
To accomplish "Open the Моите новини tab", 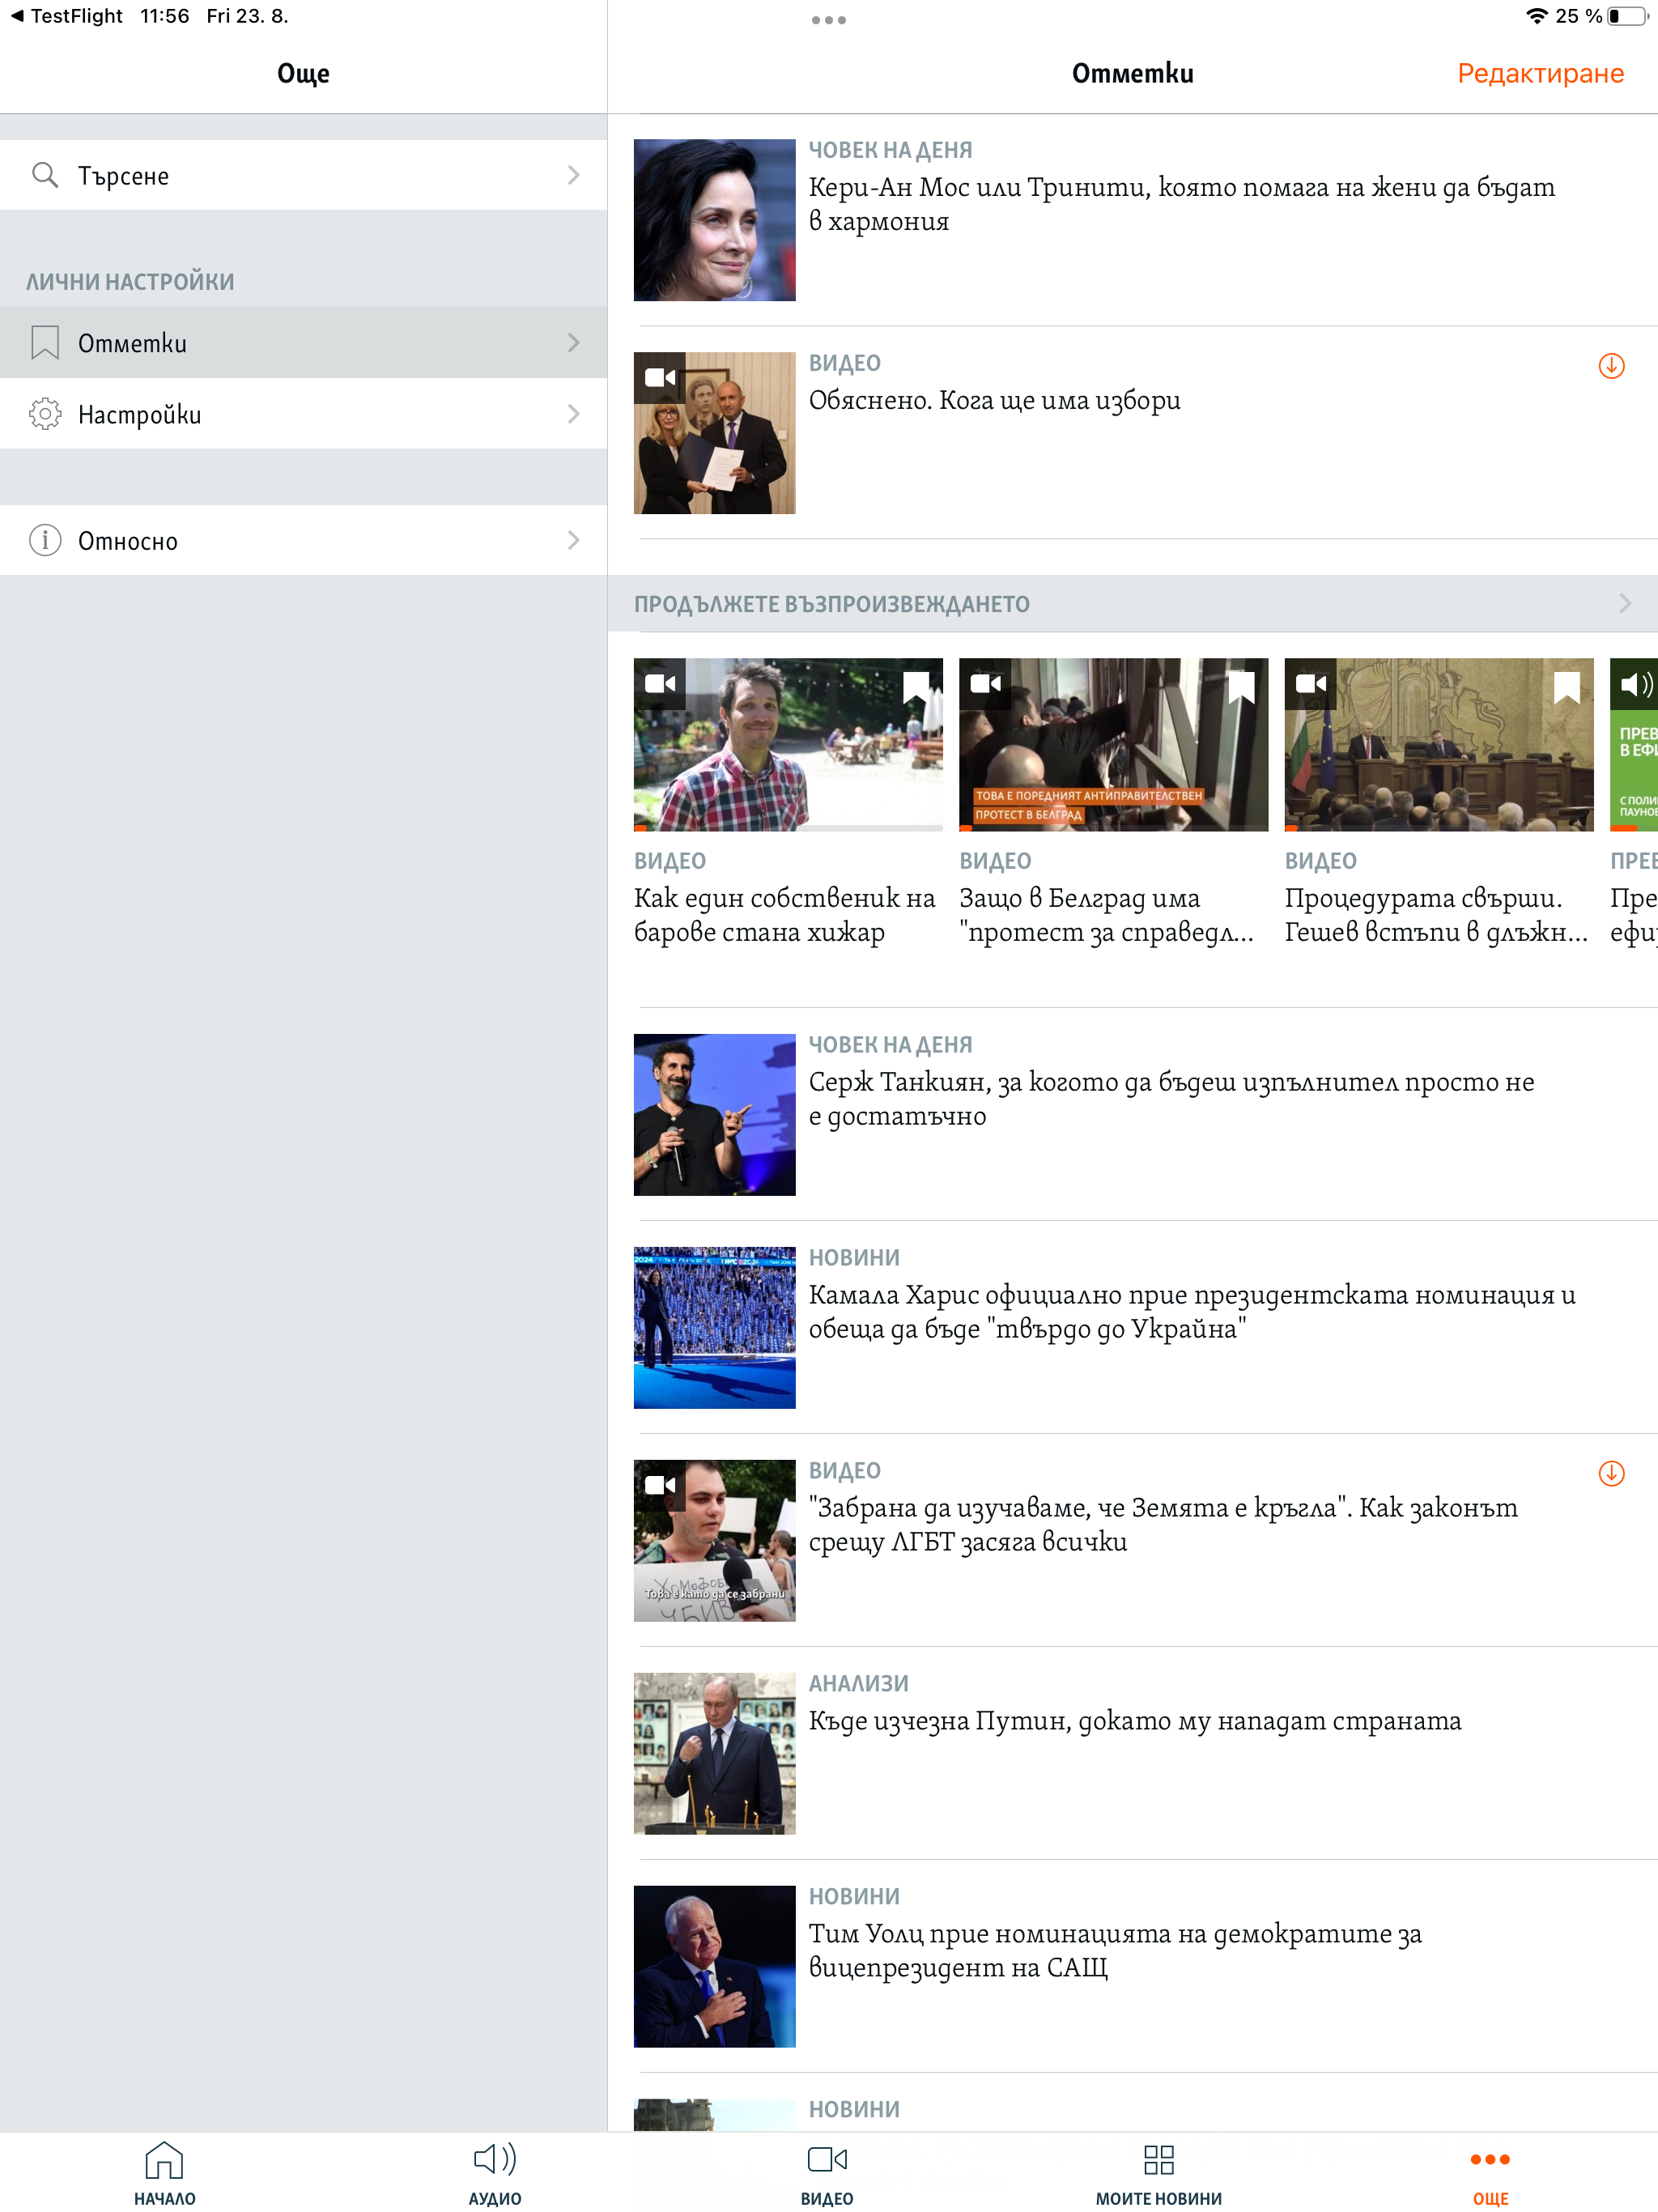I will click(1159, 2173).
